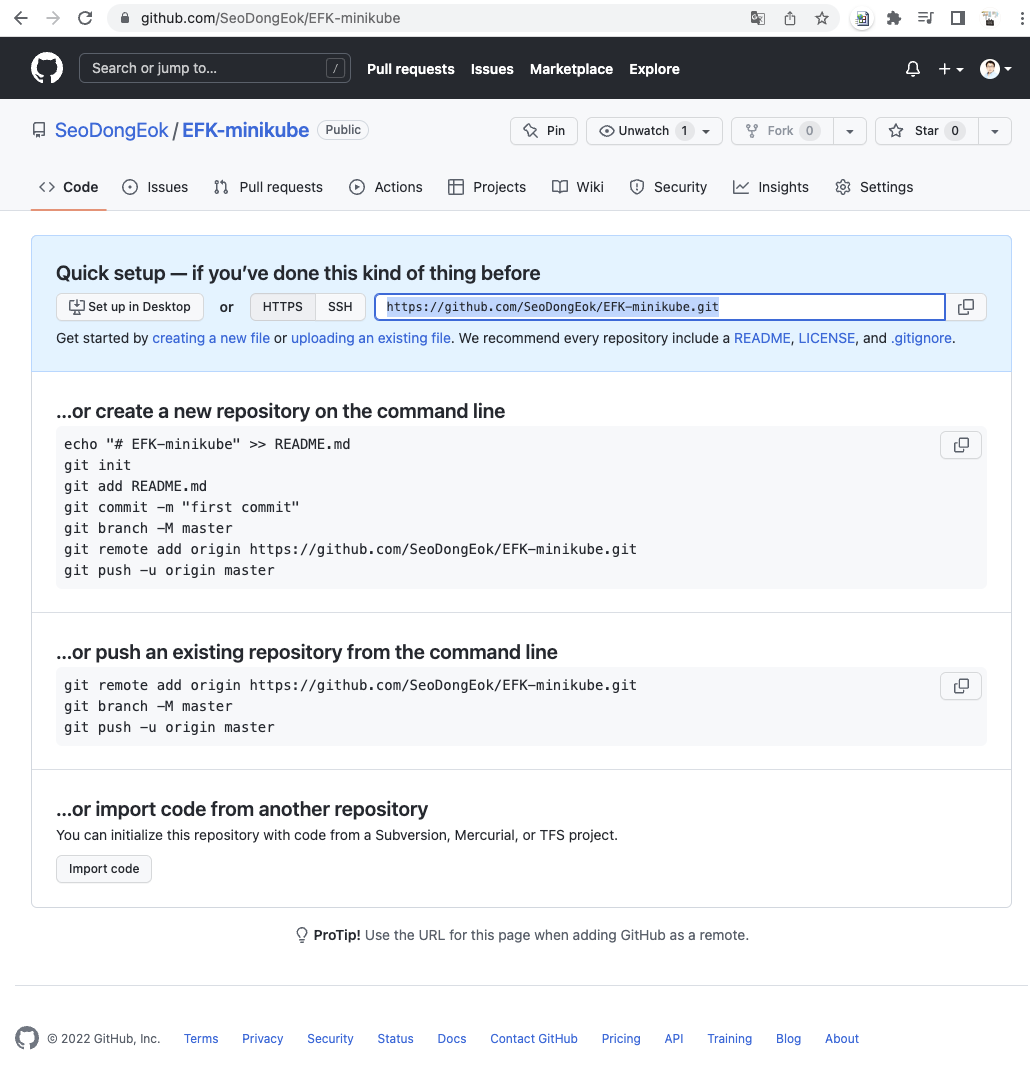
Task: Select HTTPS protocol option
Action: click(283, 307)
